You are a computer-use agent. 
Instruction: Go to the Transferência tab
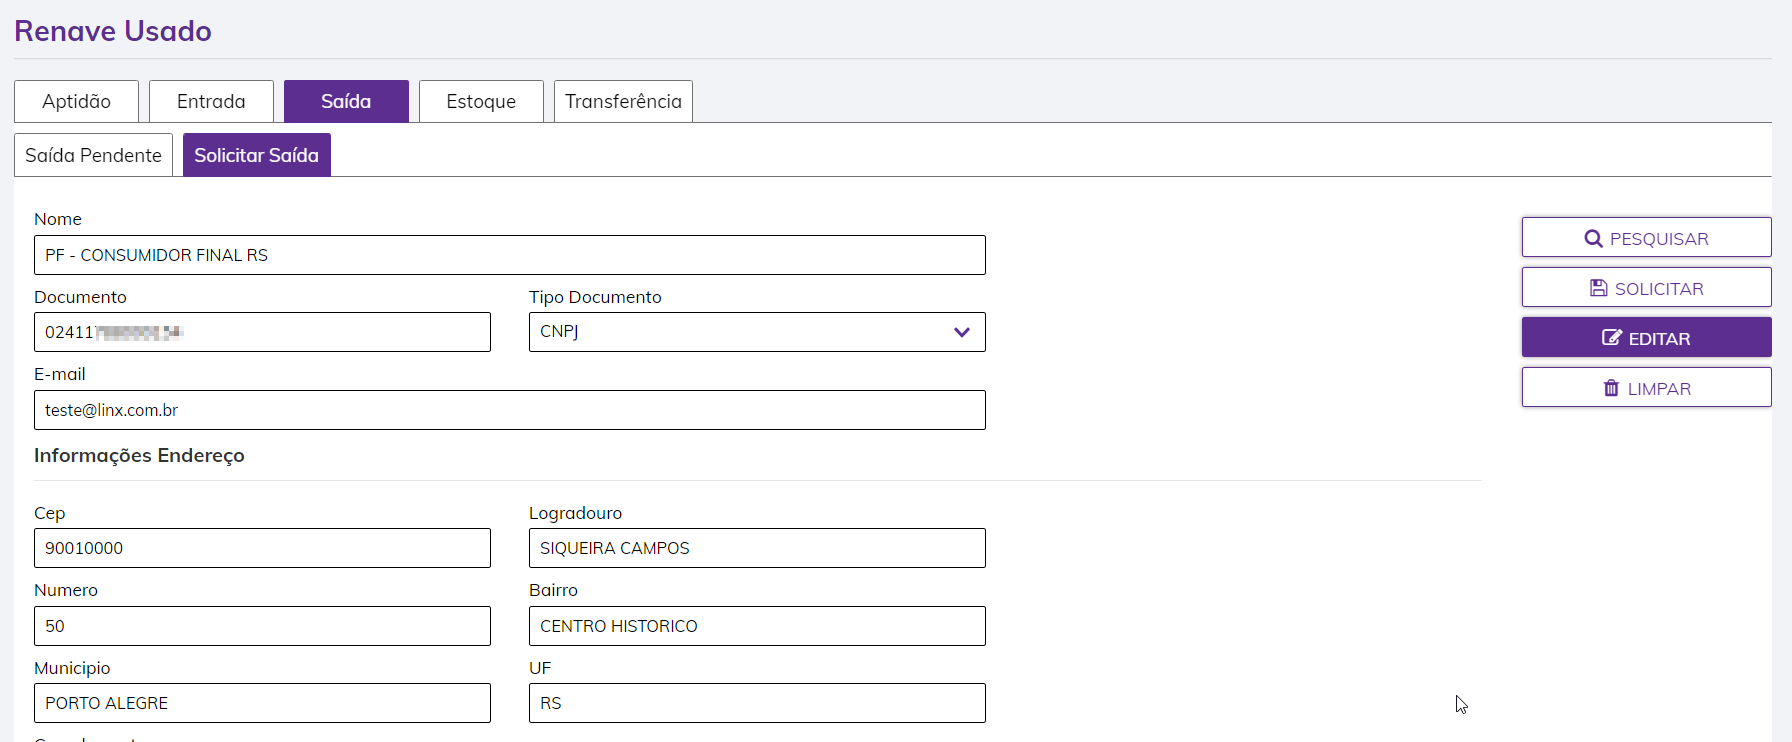(x=623, y=101)
